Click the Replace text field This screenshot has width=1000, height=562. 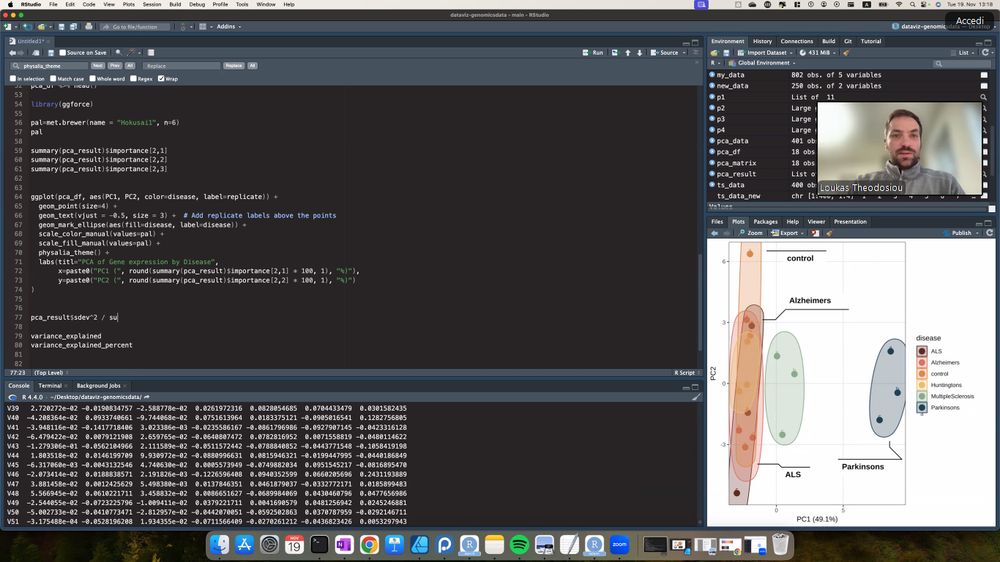[181, 65]
